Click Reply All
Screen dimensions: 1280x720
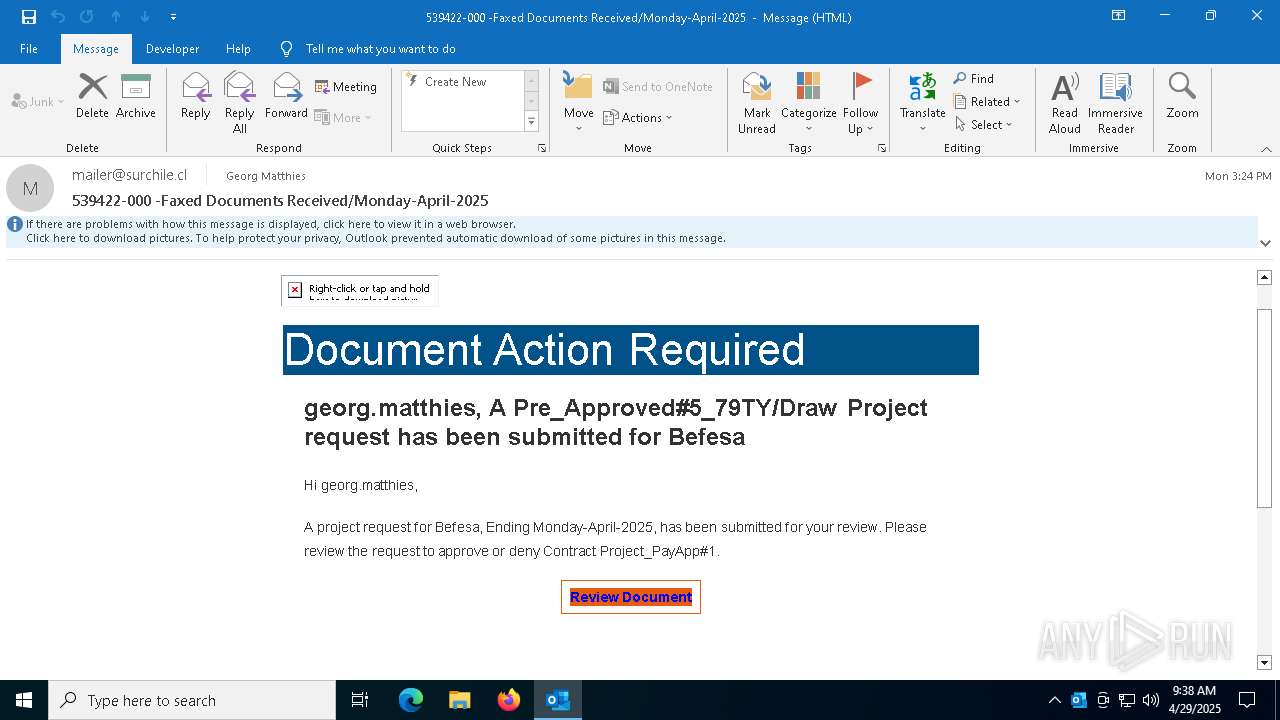pyautogui.click(x=240, y=102)
